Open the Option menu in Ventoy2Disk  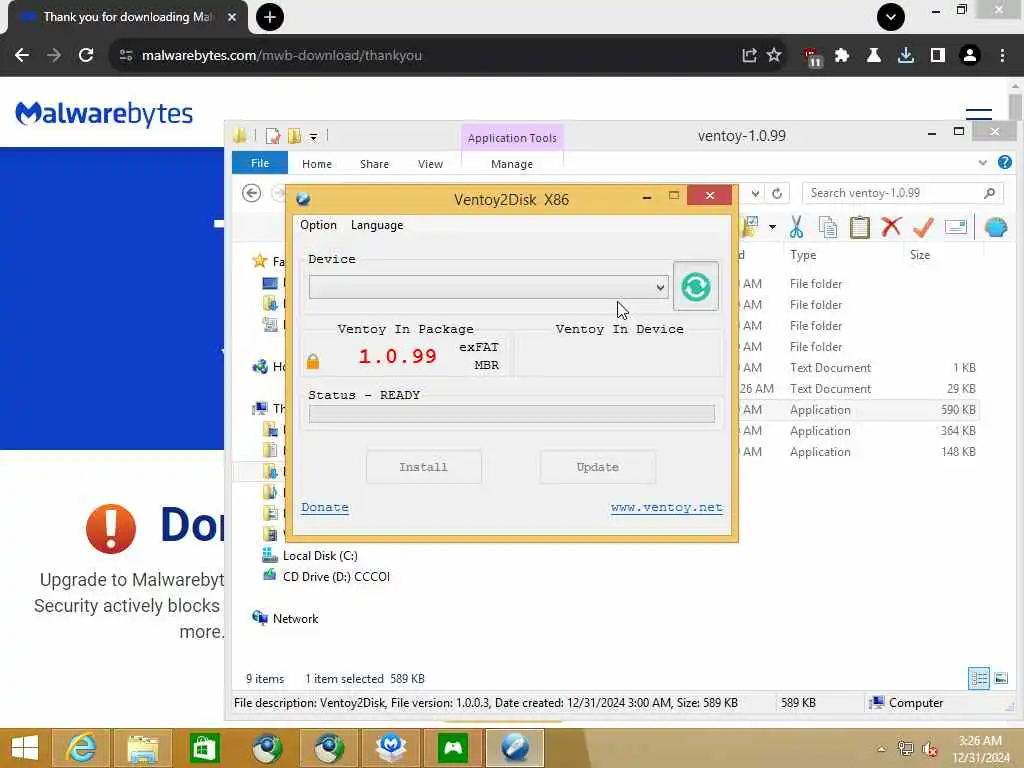coord(318,225)
